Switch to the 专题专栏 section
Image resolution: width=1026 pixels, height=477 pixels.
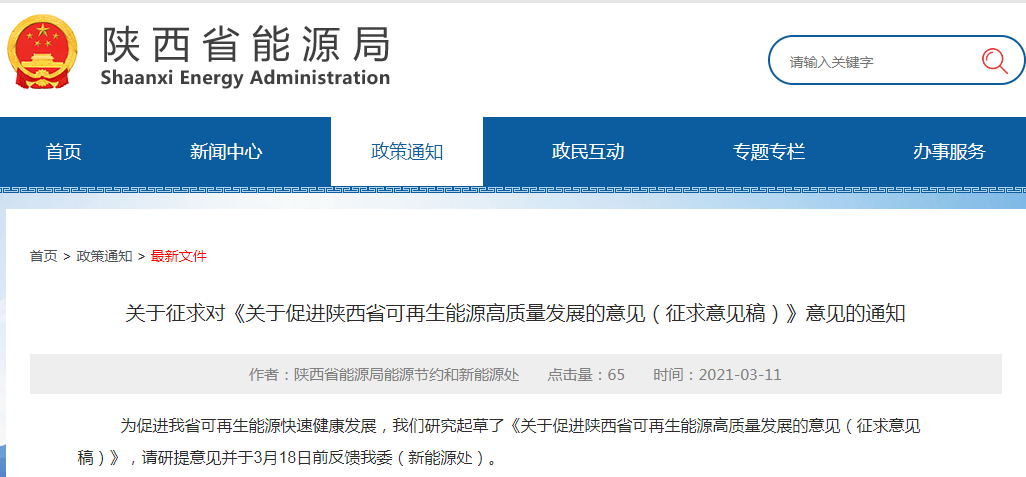[769, 152]
